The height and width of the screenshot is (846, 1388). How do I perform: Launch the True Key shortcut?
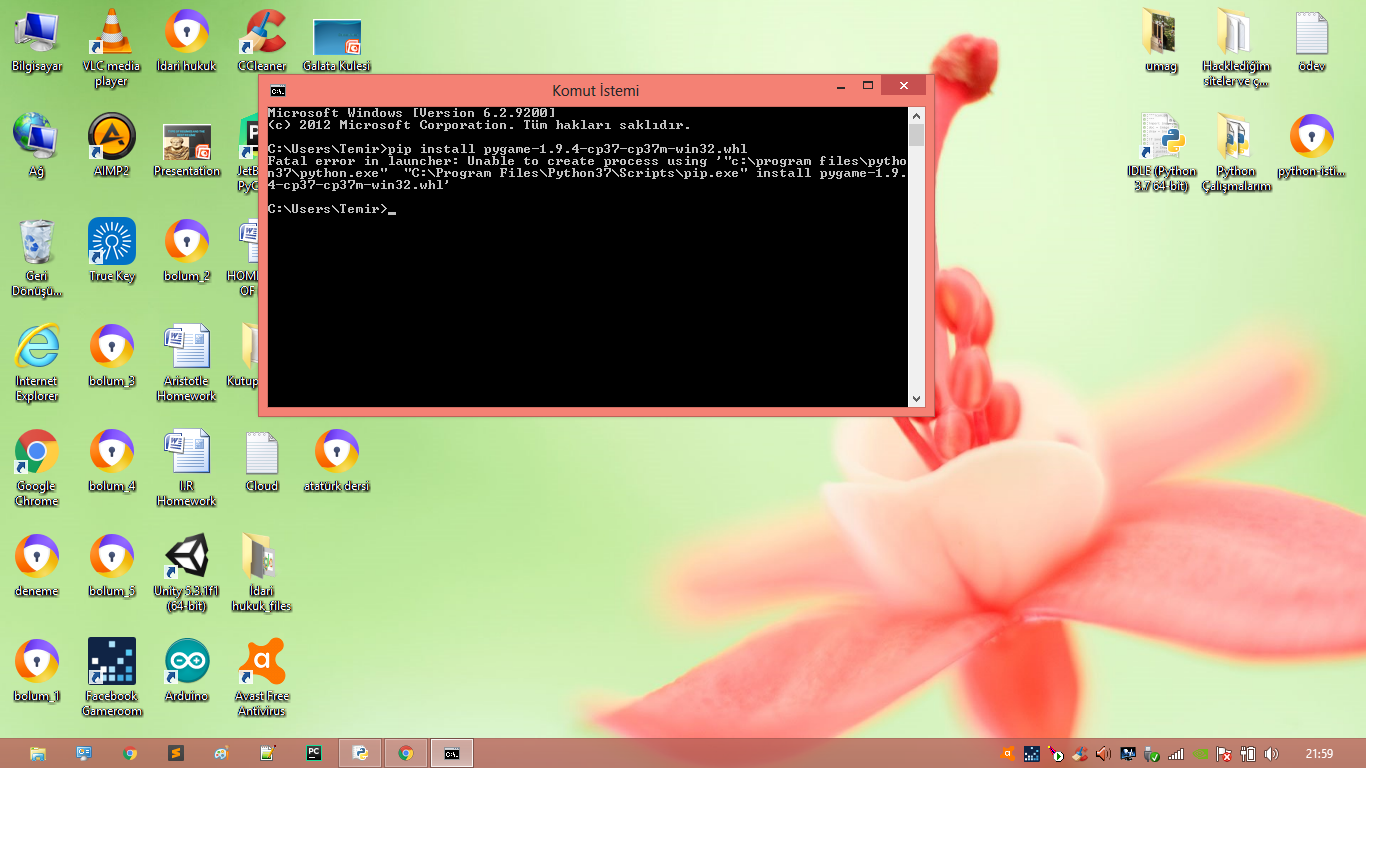[111, 250]
